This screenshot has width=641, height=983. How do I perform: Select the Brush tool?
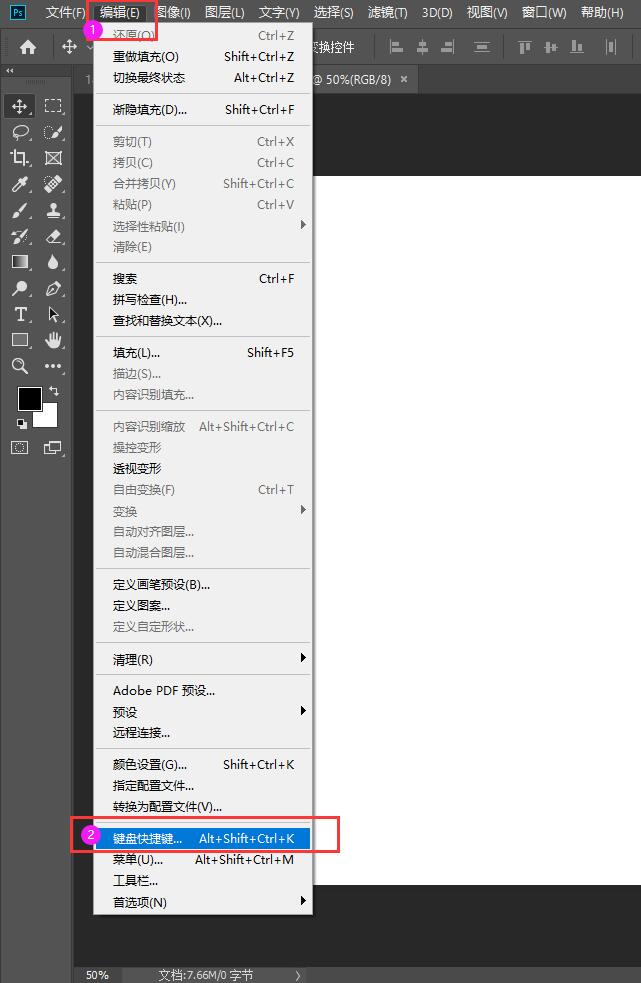coord(19,210)
